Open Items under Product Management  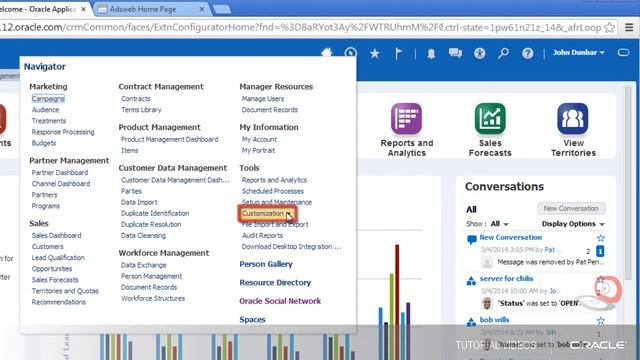(x=129, y=151)
